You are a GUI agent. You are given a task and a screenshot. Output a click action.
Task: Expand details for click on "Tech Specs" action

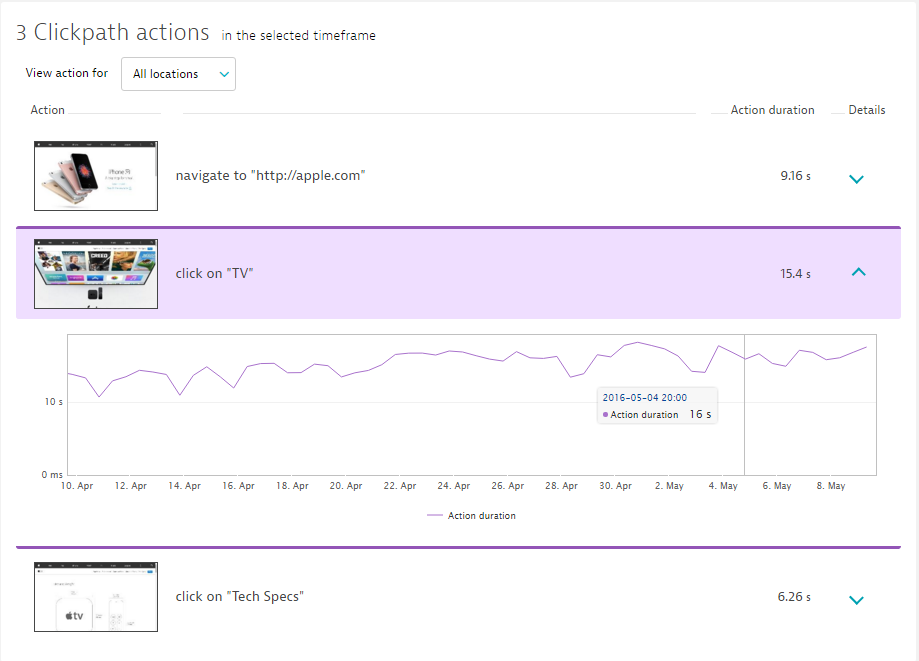(x=856, y=600)
